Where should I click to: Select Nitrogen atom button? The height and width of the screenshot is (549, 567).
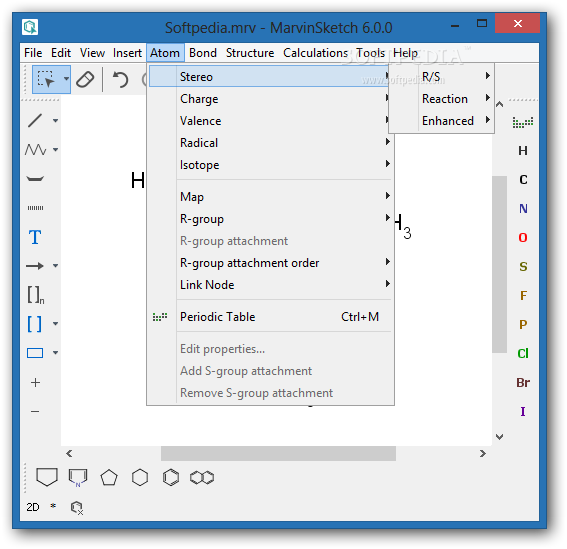tap(523, 209)
